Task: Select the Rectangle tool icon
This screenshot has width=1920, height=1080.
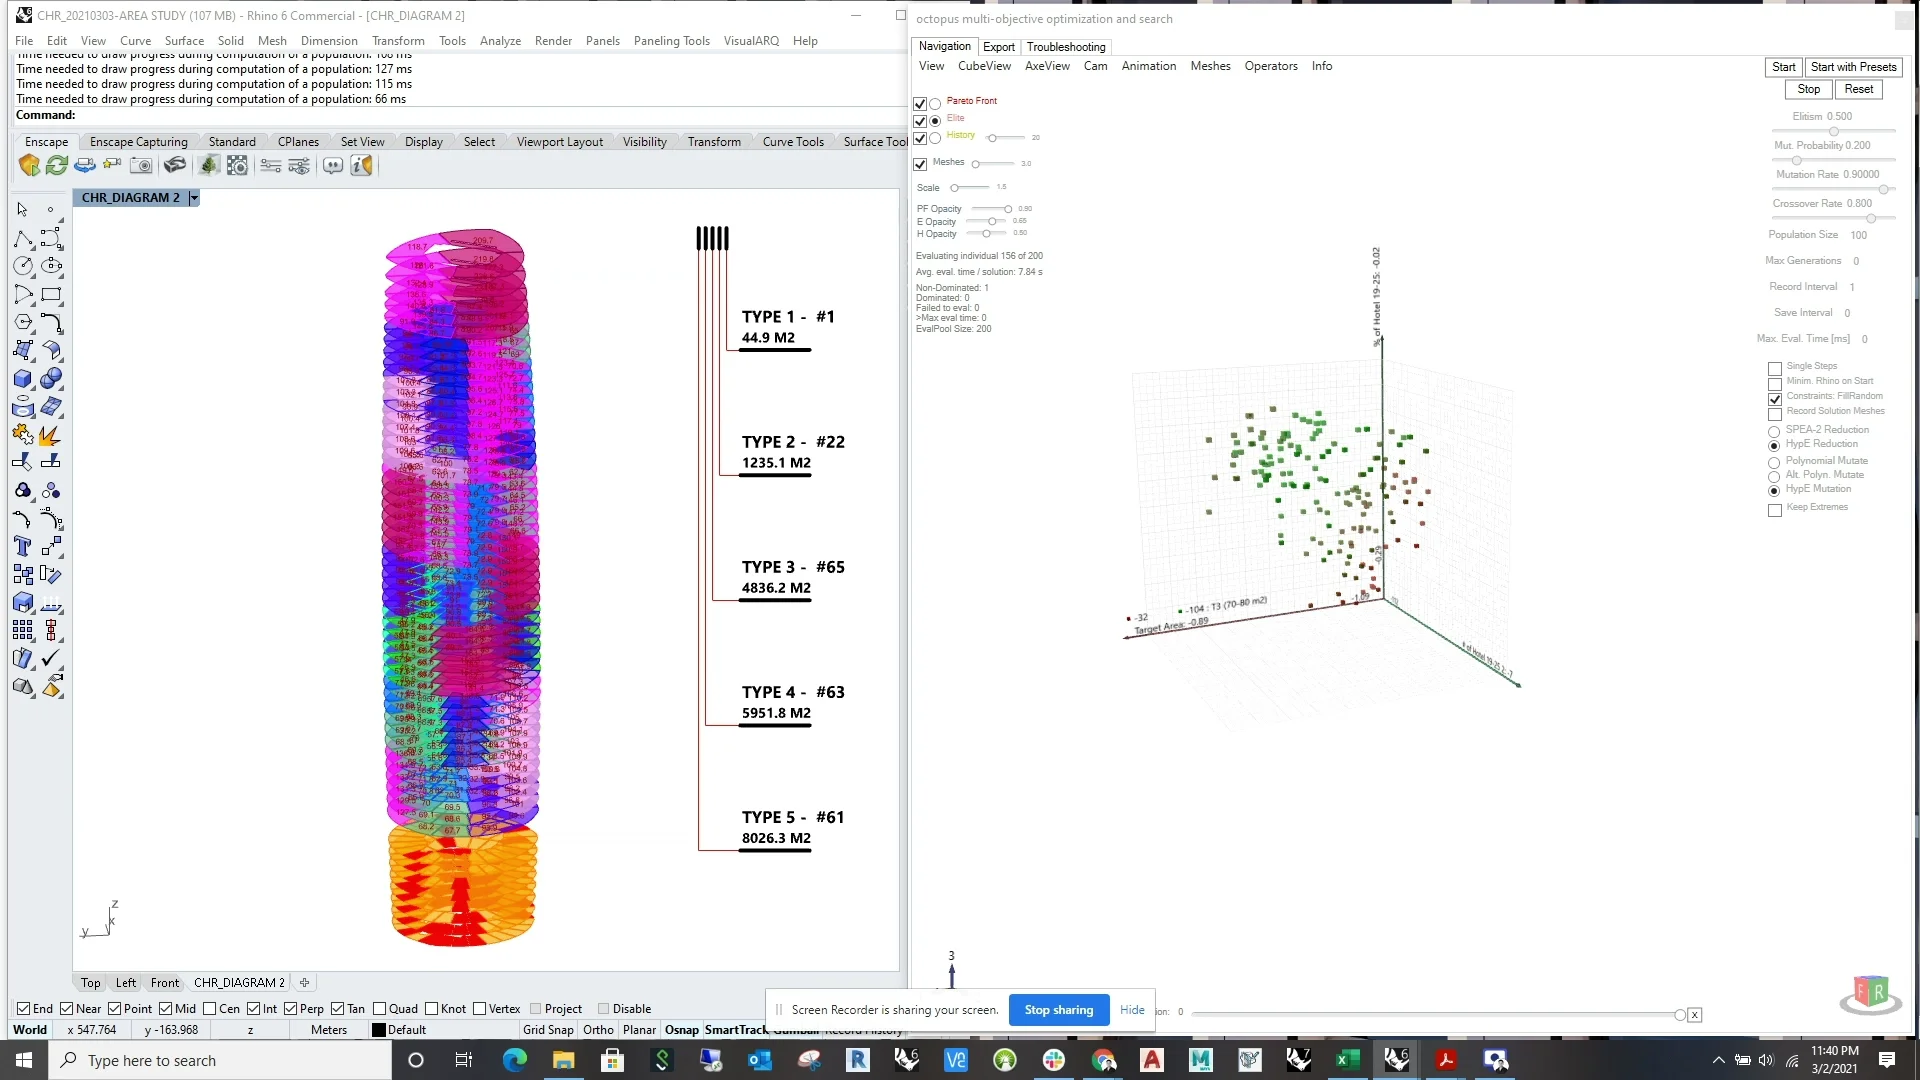Action: [x=51, y=294]
